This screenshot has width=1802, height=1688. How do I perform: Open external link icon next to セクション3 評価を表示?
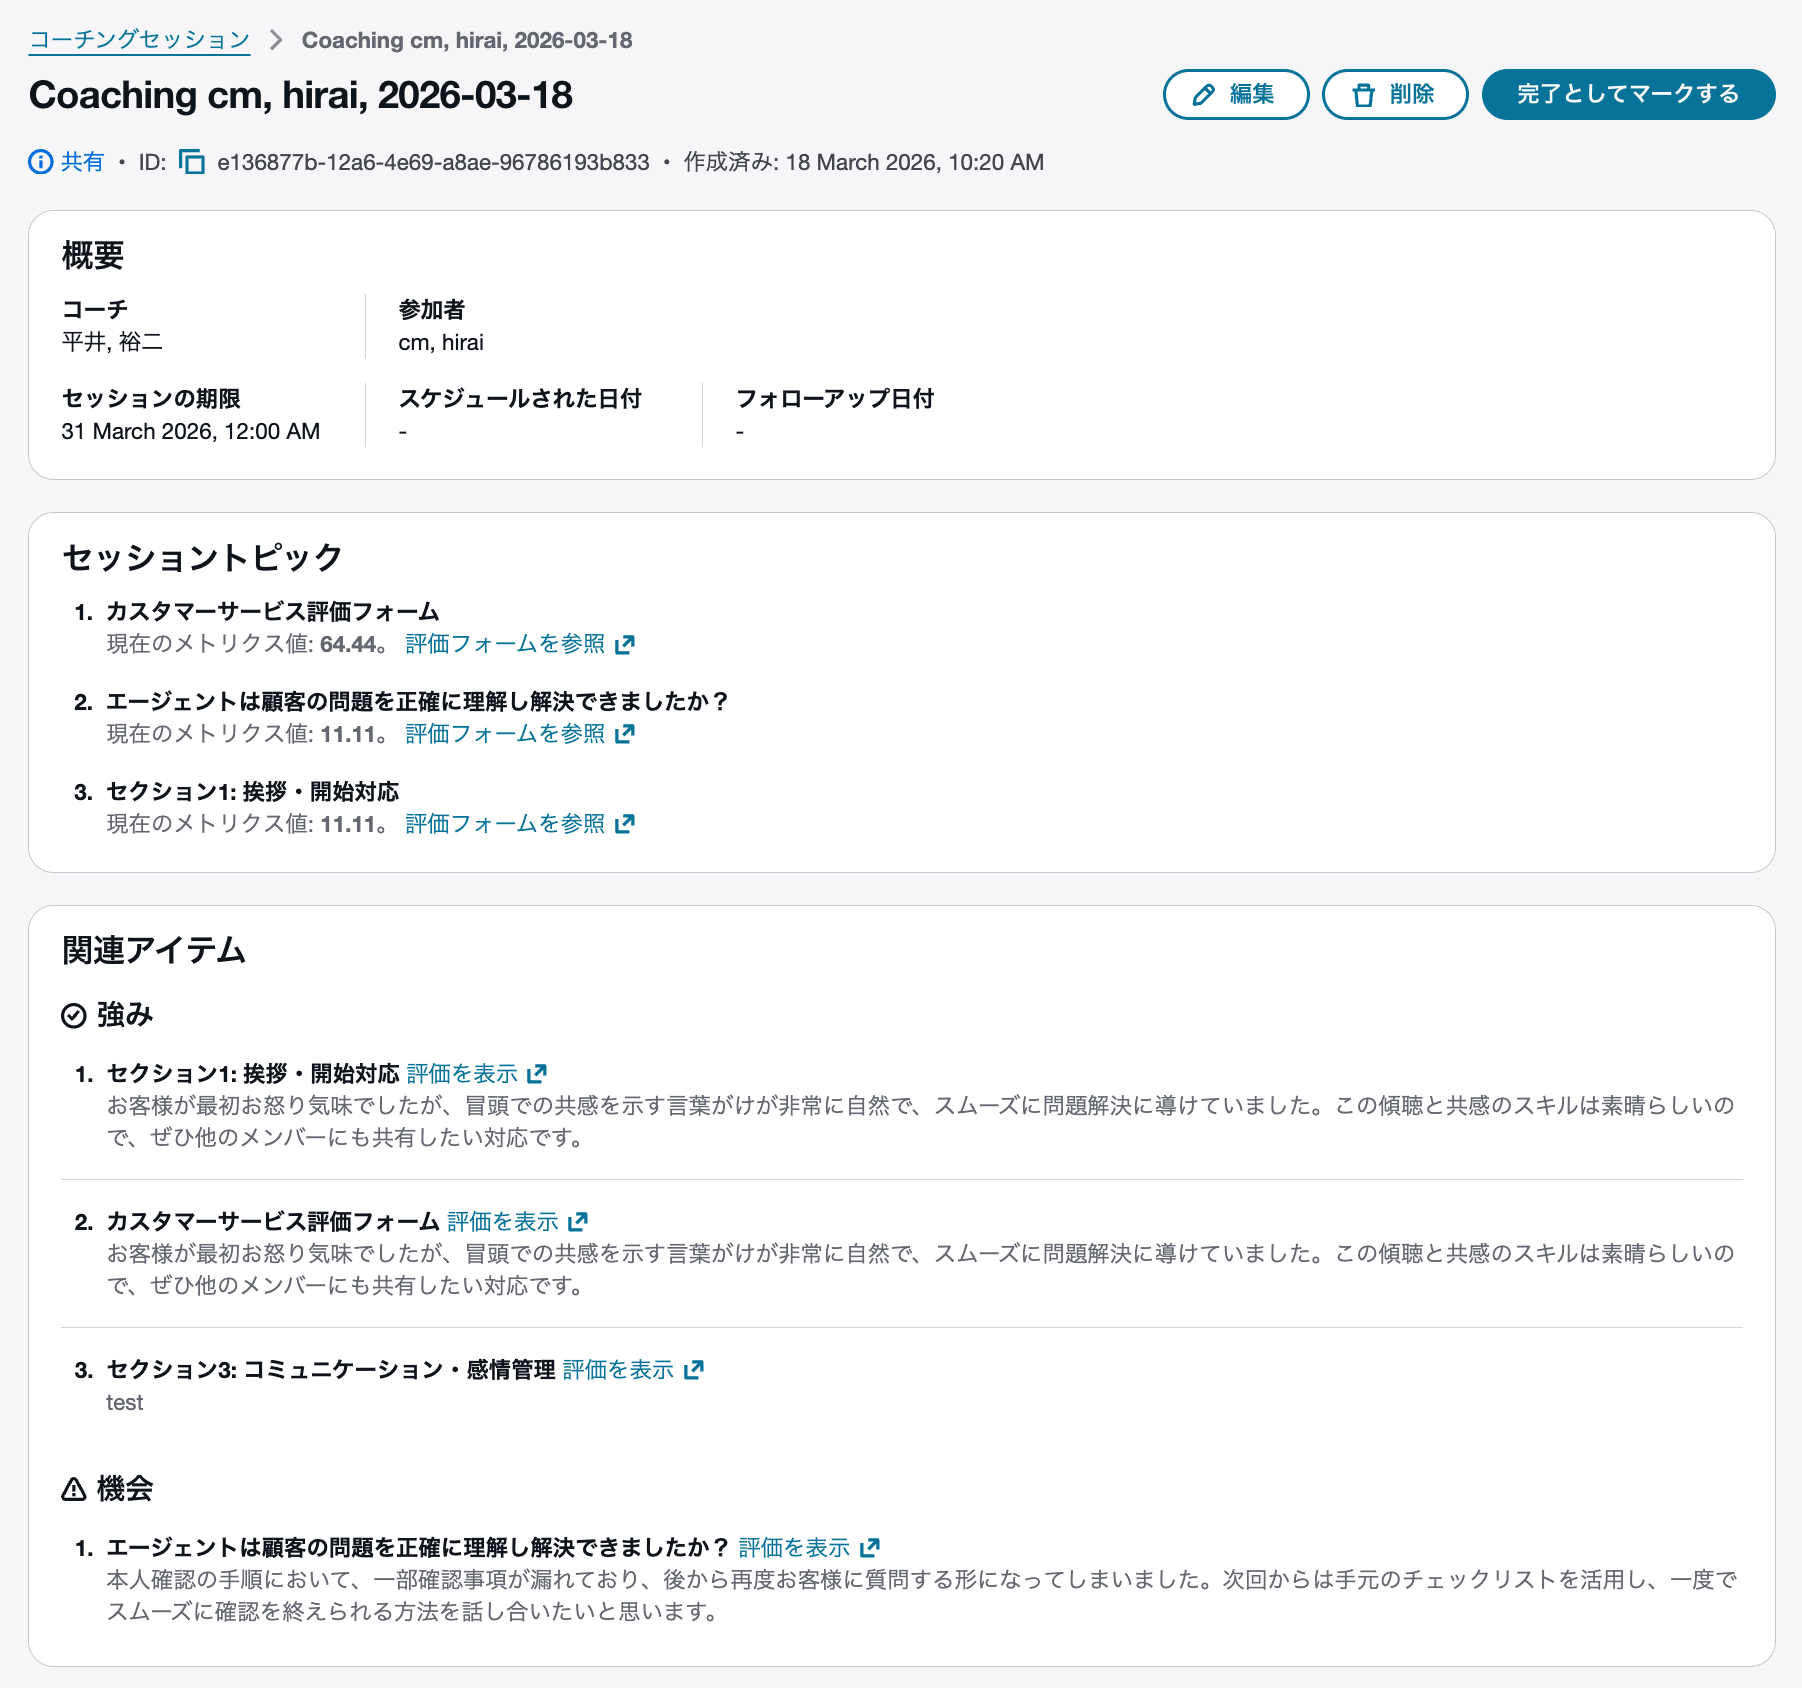692,1369
